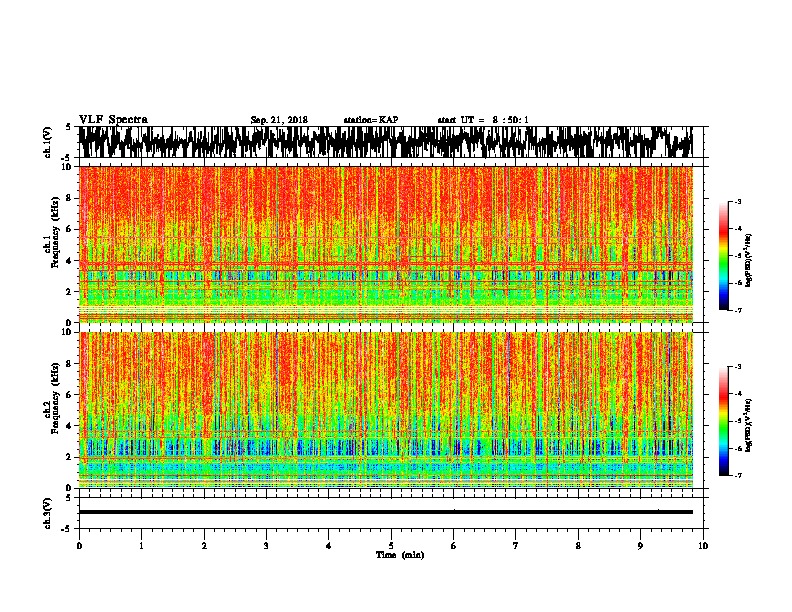792x612 pixels.
Task: Click the "ch.1 Frequency (kHz)" axis label
Action: 54,233
